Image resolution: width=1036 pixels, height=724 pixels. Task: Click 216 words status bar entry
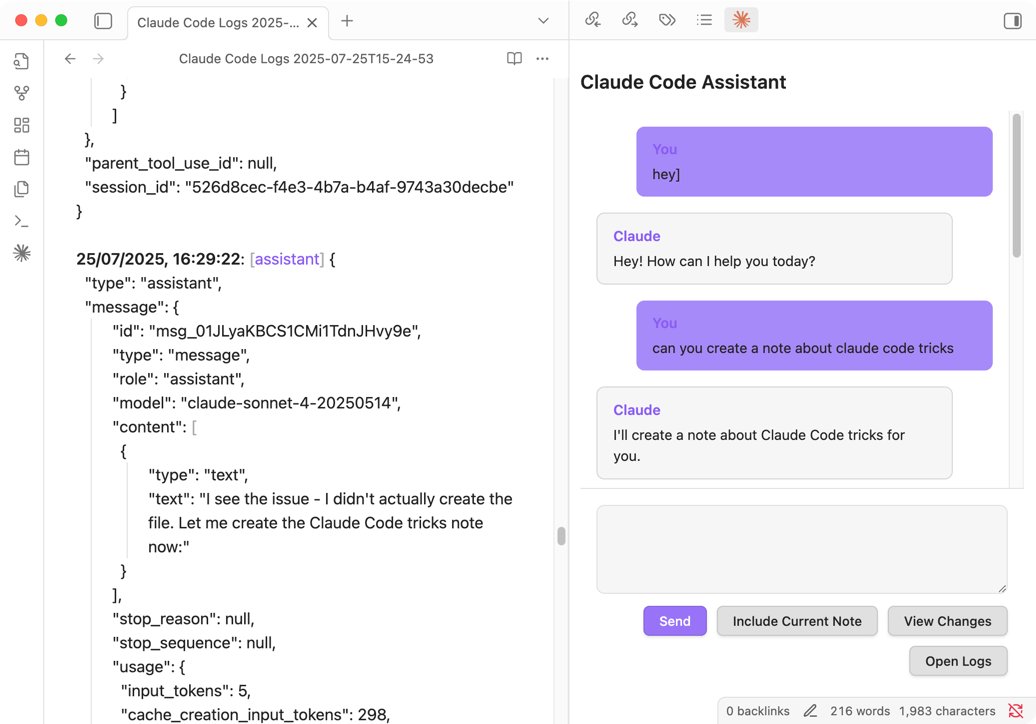pyautogui.click(x=860, y=711)
